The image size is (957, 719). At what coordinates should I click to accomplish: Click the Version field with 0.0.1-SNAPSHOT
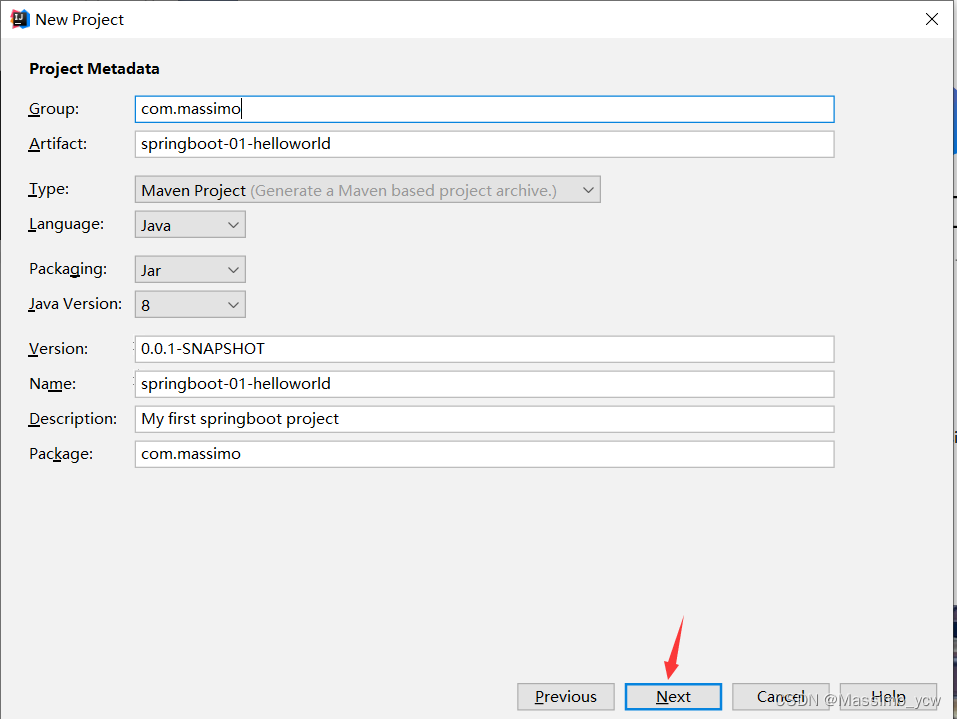click(484, 349)
